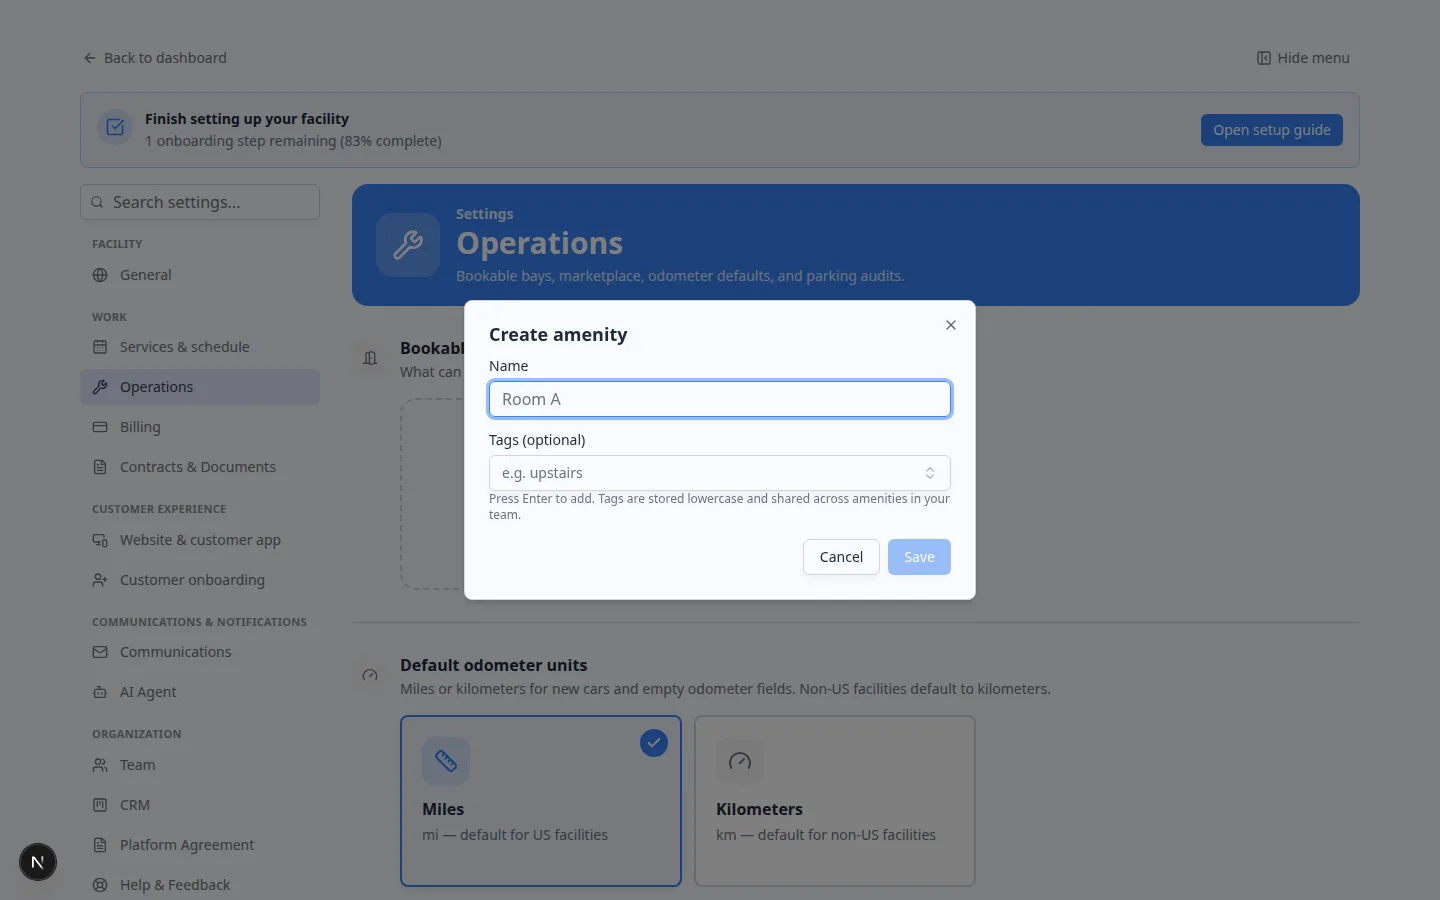This screenshot has width=1440, height=900.
Task: Open Services & schedule settings
Action: [x=200, y=347]
